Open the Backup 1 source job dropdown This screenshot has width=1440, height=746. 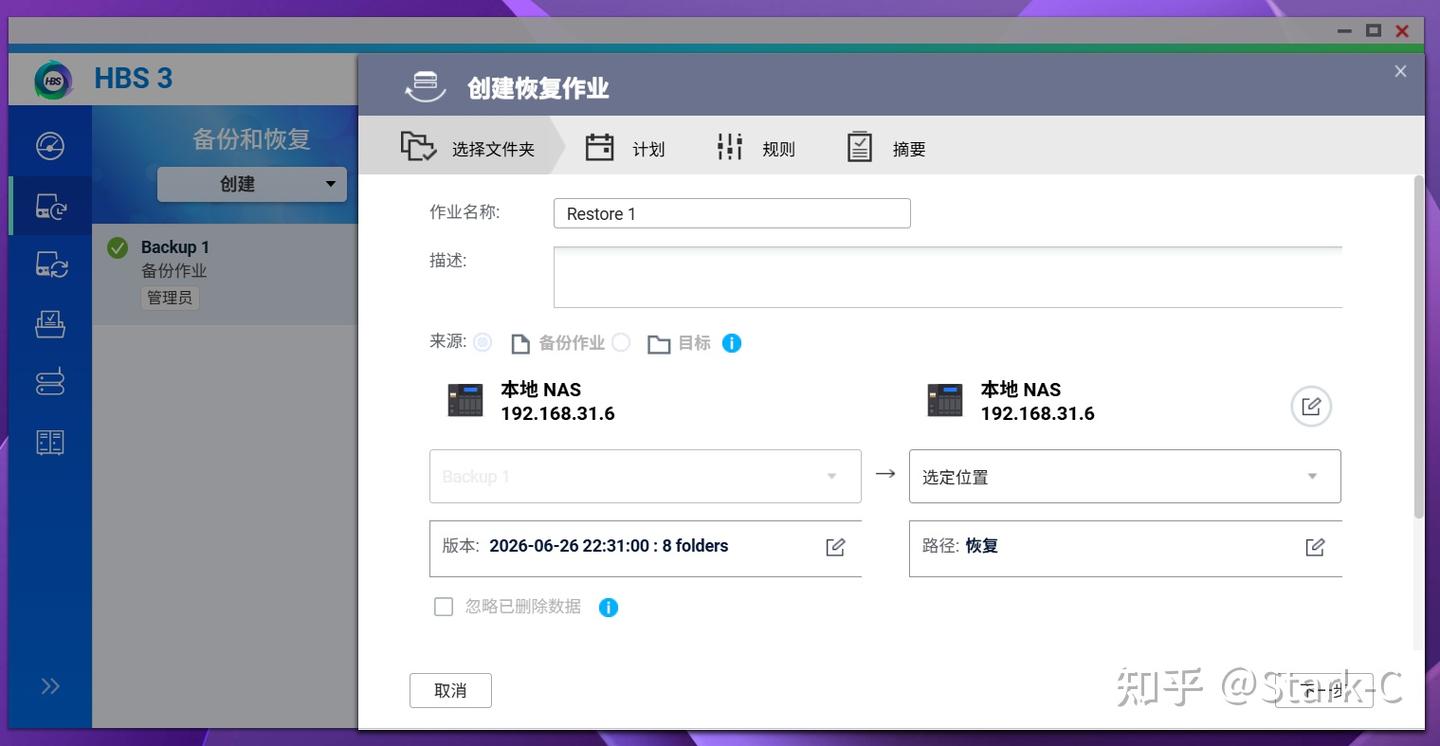tap(645, 476)
